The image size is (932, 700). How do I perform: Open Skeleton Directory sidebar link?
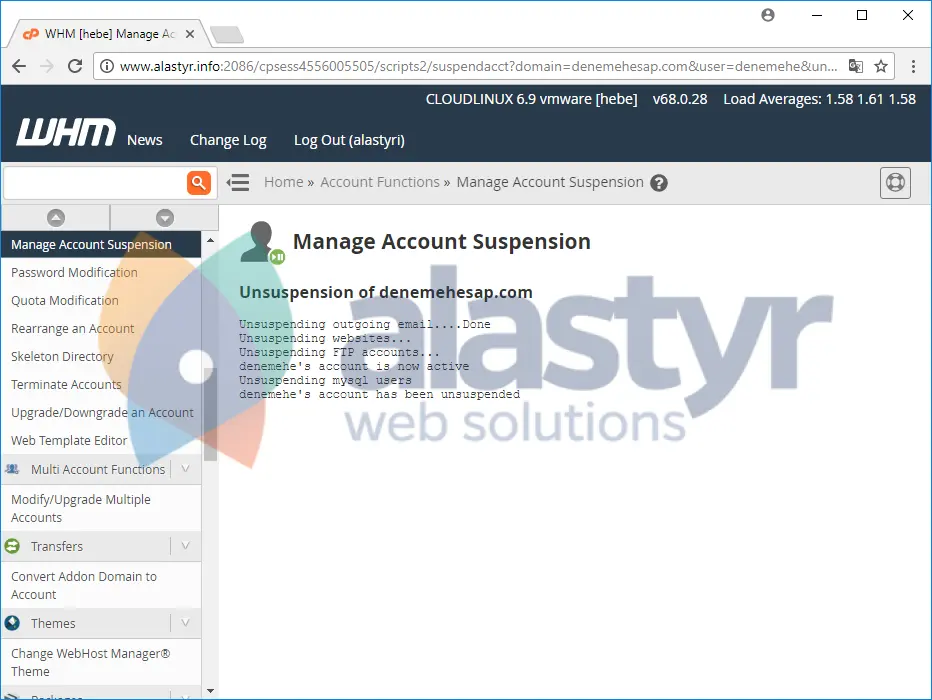62,357
